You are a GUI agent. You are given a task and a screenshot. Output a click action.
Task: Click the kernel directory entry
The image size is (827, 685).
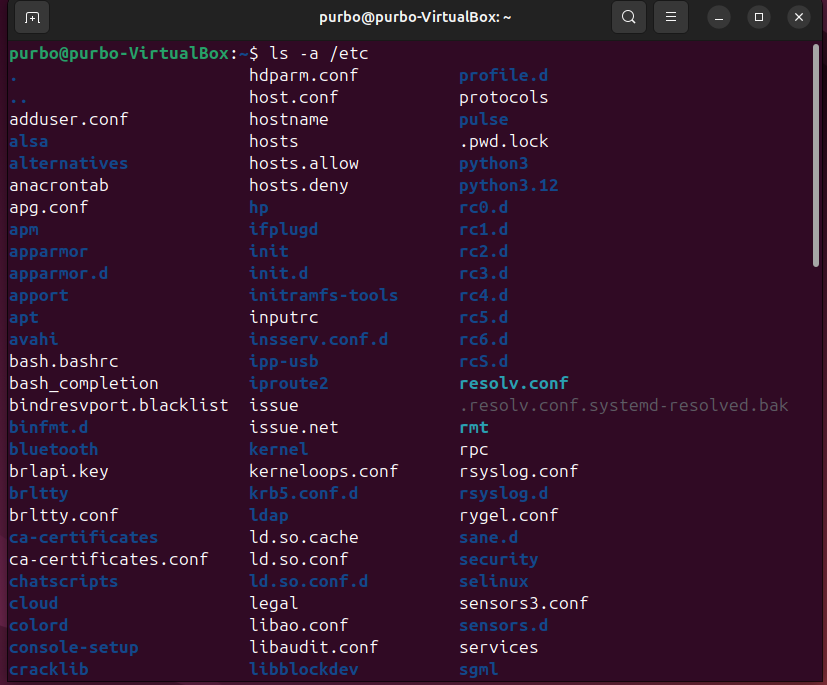click(278, 449)
